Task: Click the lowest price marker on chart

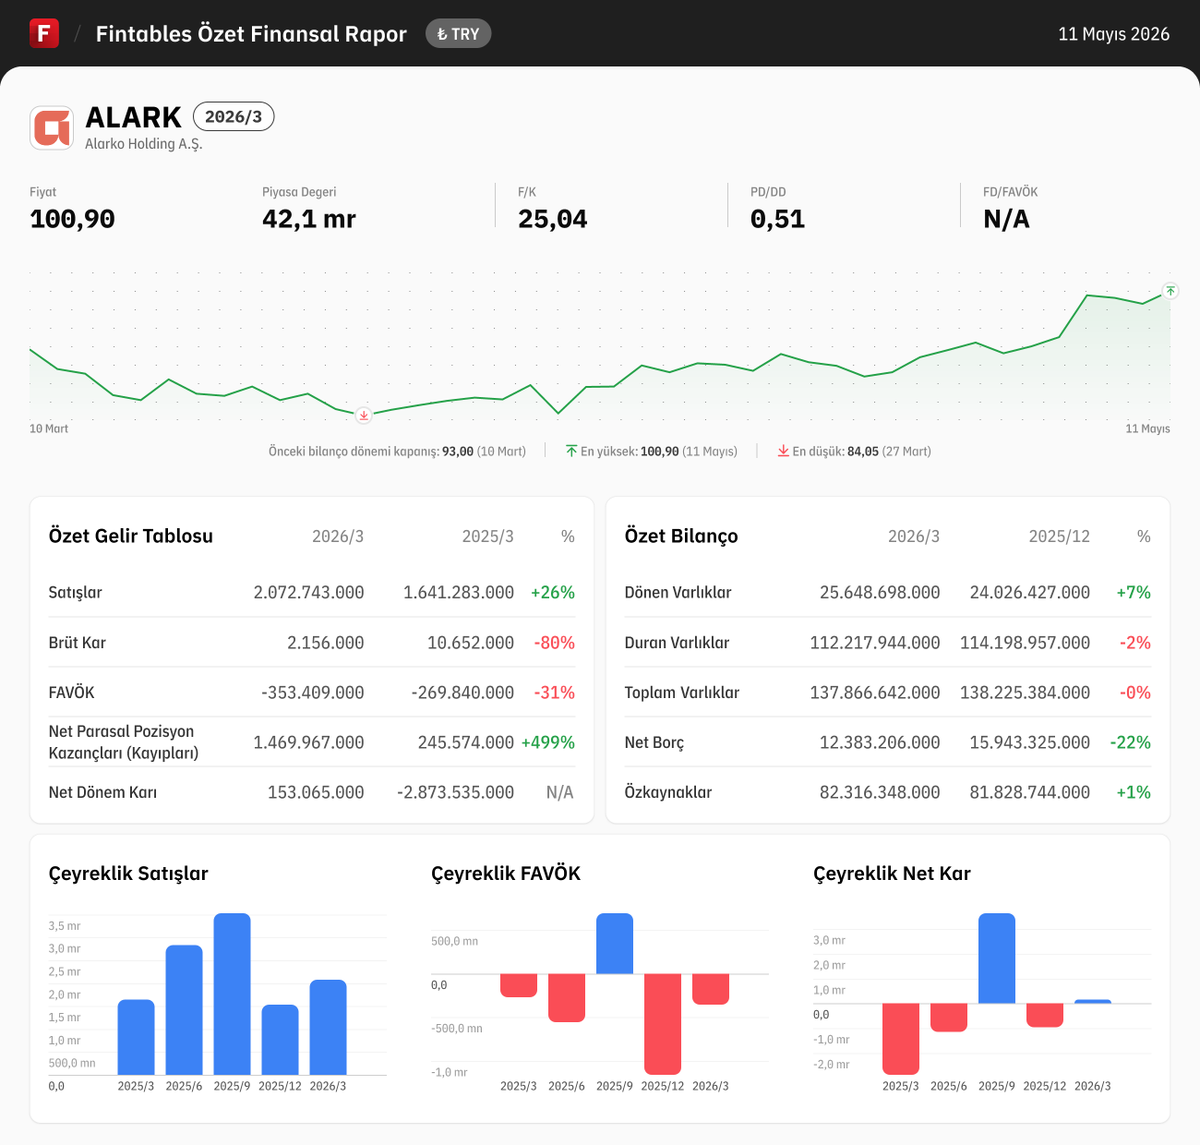Action: coord(364,415)
